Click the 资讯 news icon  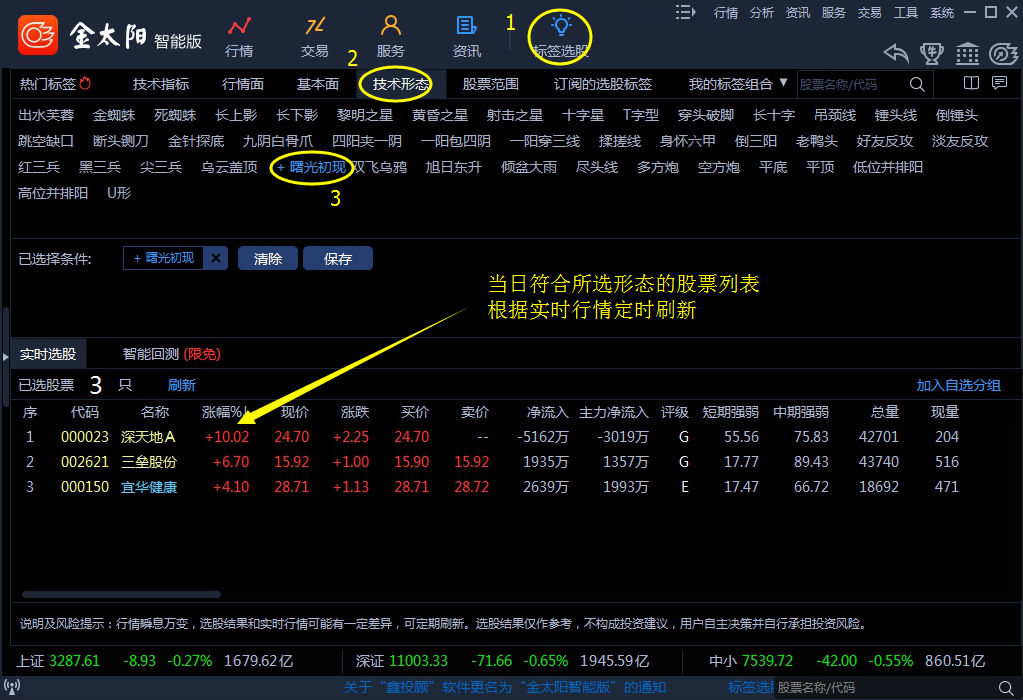(466, 36)
